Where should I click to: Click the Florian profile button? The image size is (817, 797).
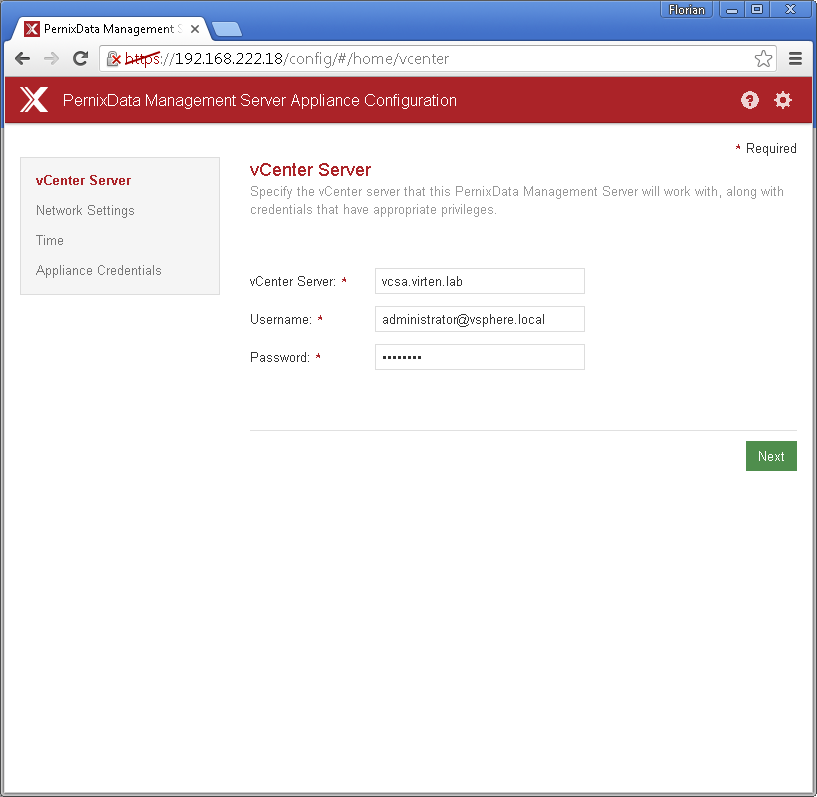tap(686, 9)
